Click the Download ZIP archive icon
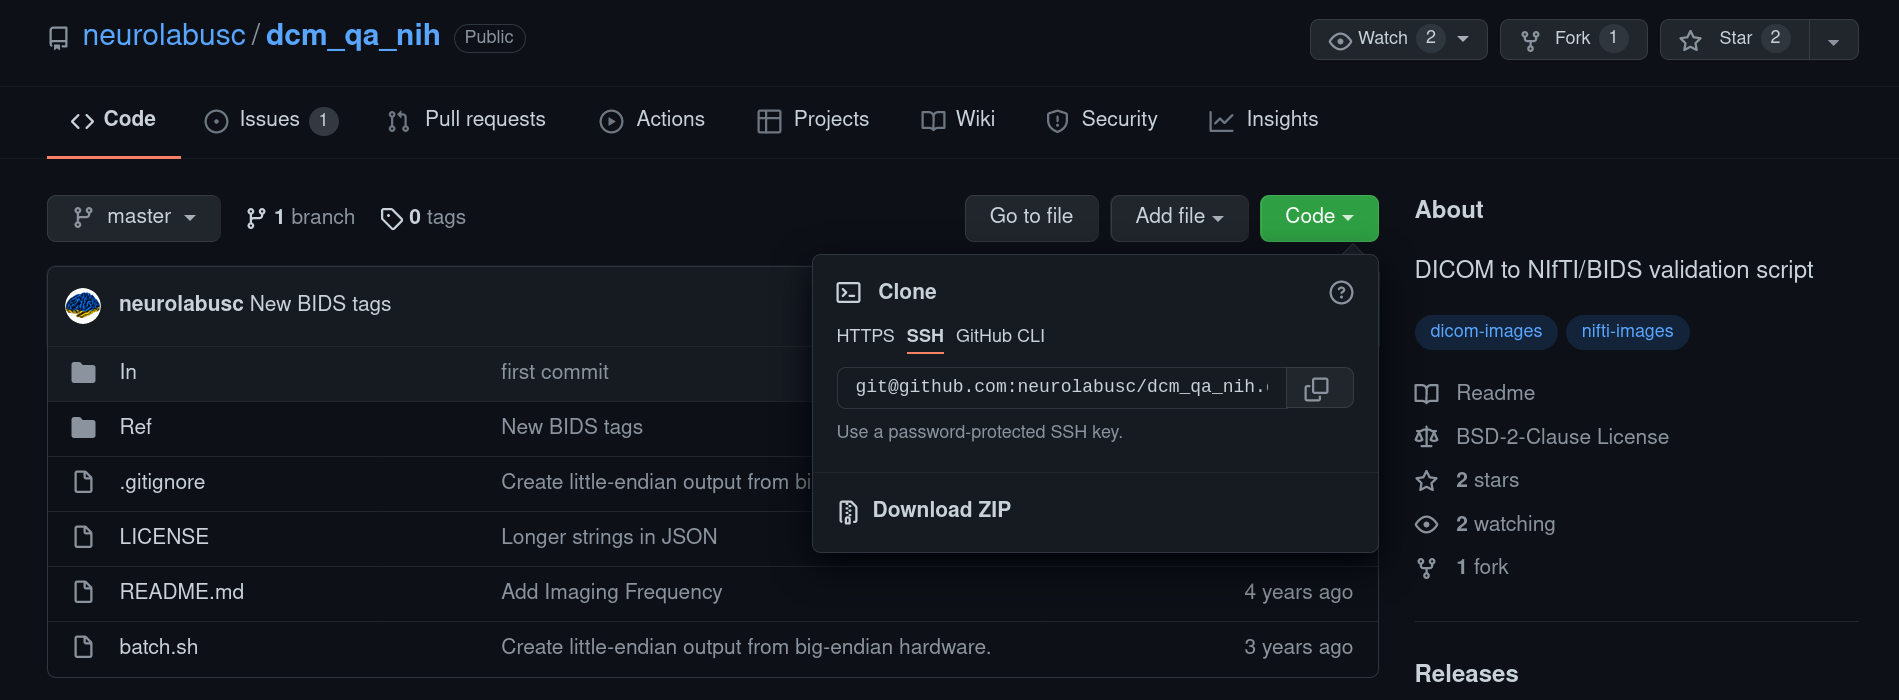This screenshot has height=700, width=1899. pyautogui.click(x=848, y=511)
